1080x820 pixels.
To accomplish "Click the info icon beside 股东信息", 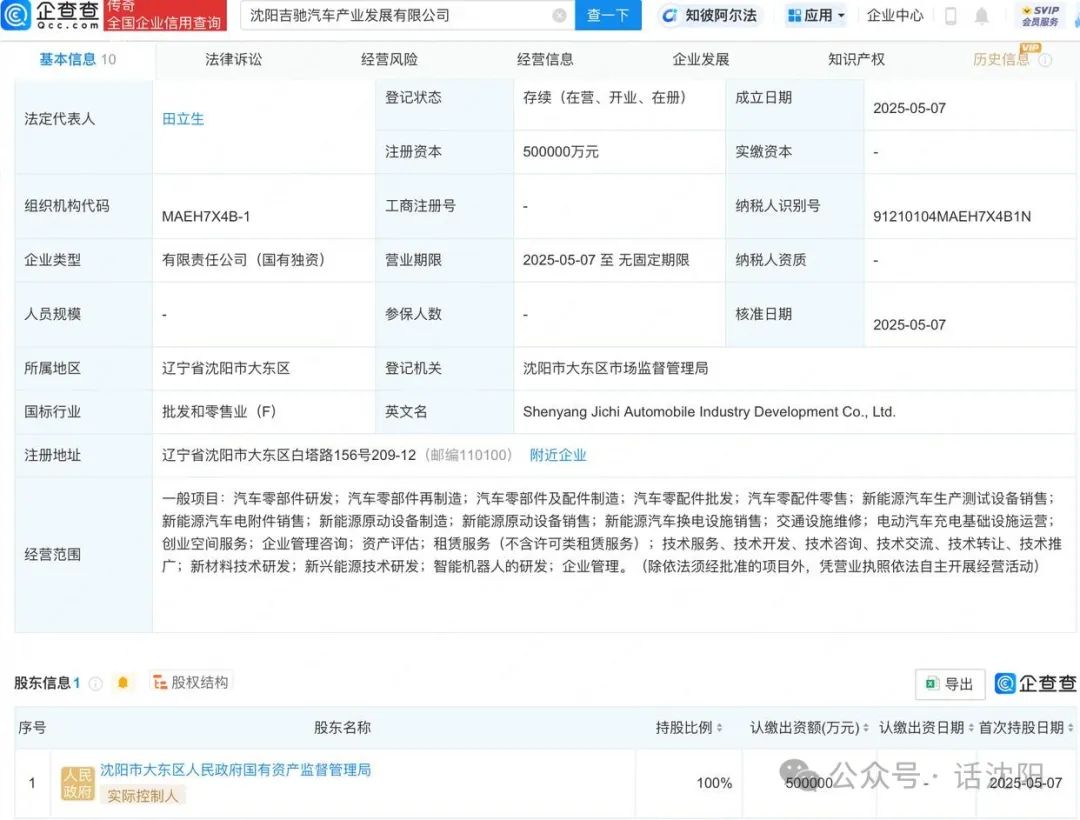I will 96,683.
